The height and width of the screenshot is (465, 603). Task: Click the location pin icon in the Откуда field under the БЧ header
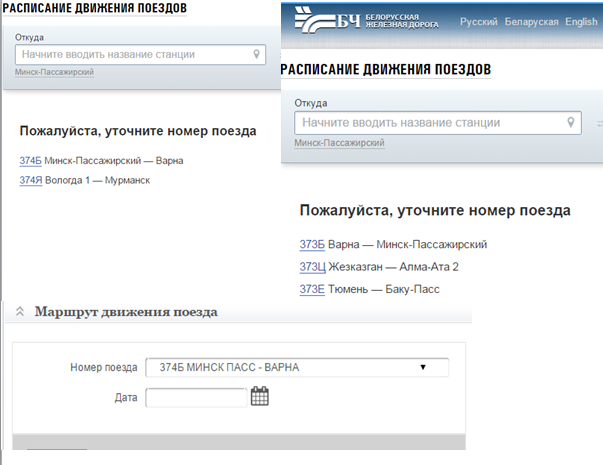click(572, 123)
